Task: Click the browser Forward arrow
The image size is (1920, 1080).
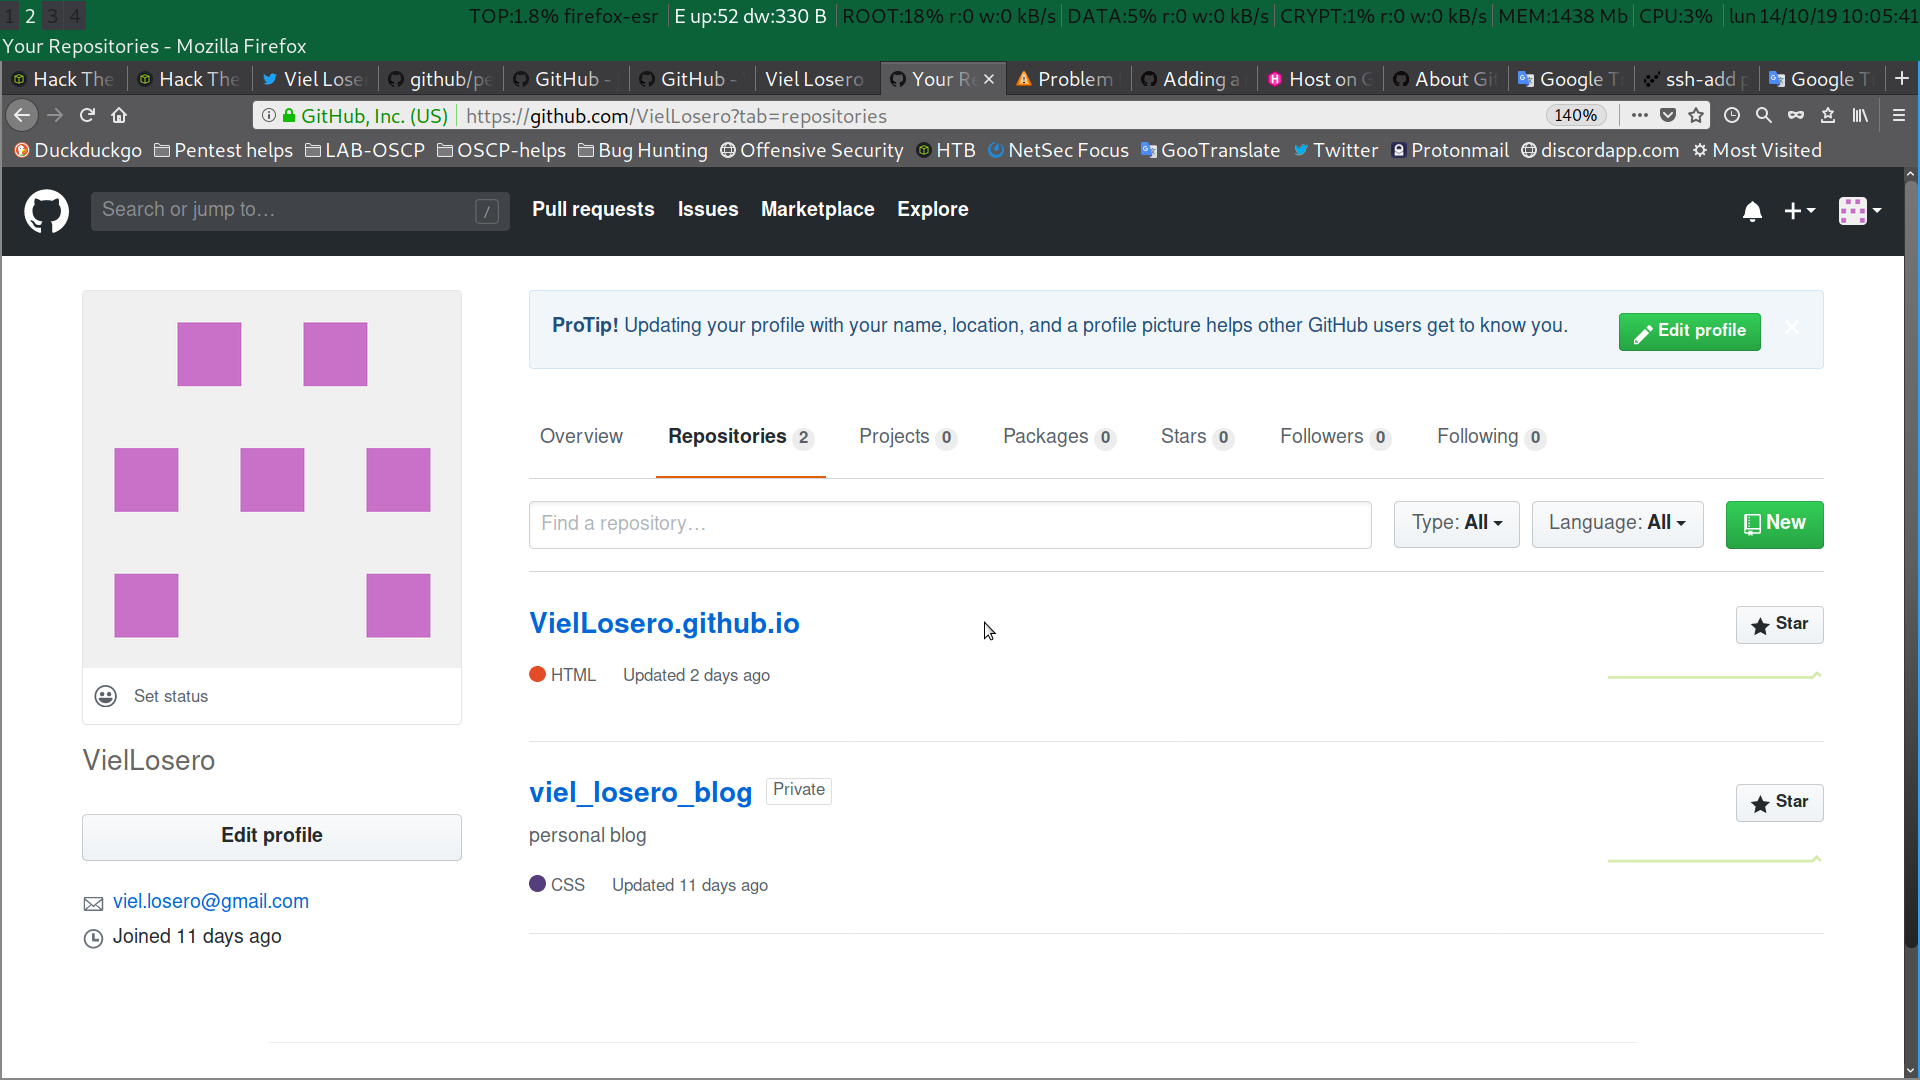Action: coord(55,116)
